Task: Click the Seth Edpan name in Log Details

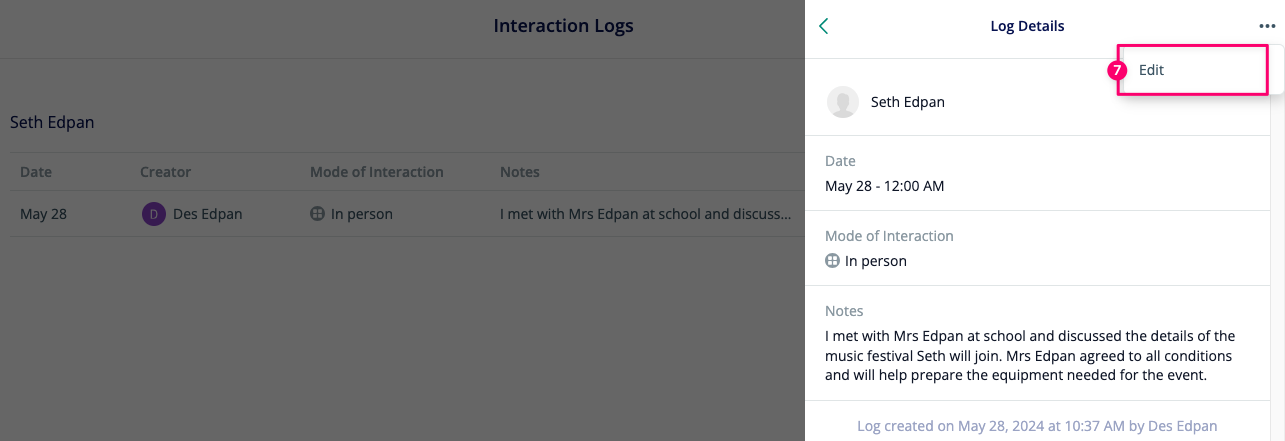Action: coord(908,102)
